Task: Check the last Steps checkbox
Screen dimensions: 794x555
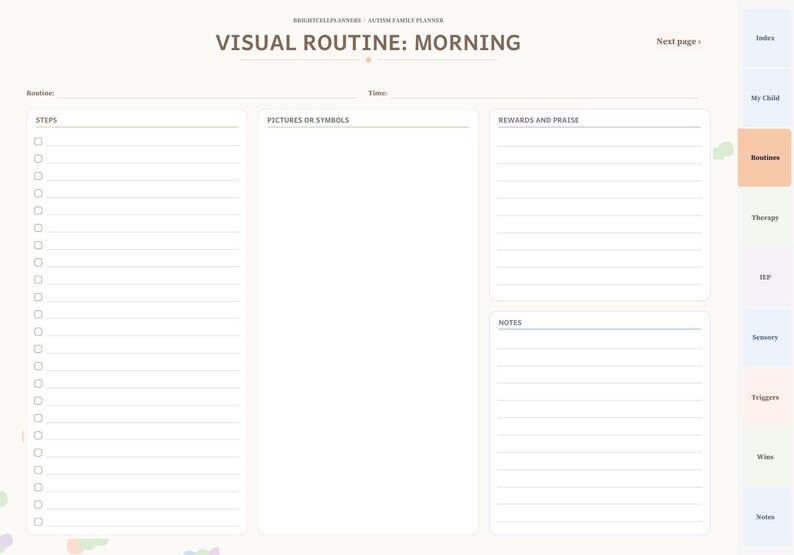Action: (38, 522)
